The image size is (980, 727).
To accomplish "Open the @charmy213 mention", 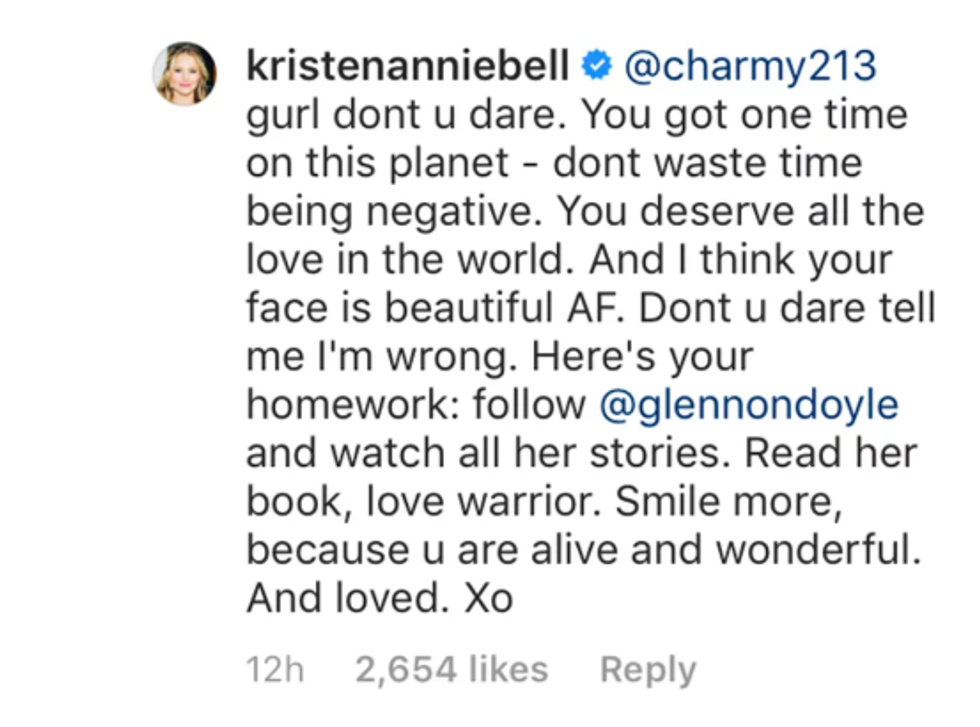I will tap(750, 67).
